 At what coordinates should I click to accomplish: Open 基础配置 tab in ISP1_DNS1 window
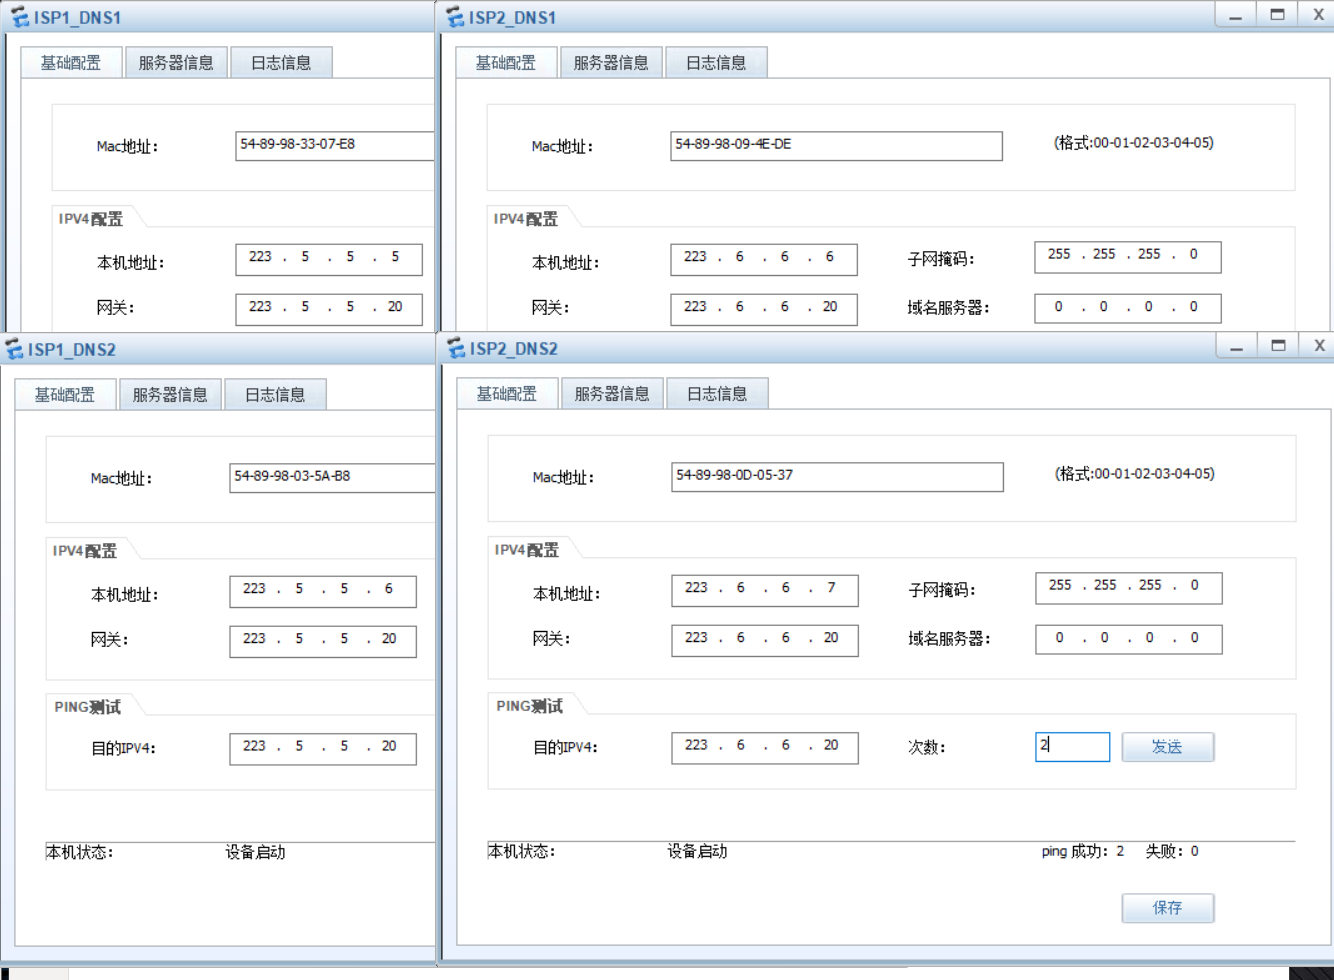tap(71, 62)
